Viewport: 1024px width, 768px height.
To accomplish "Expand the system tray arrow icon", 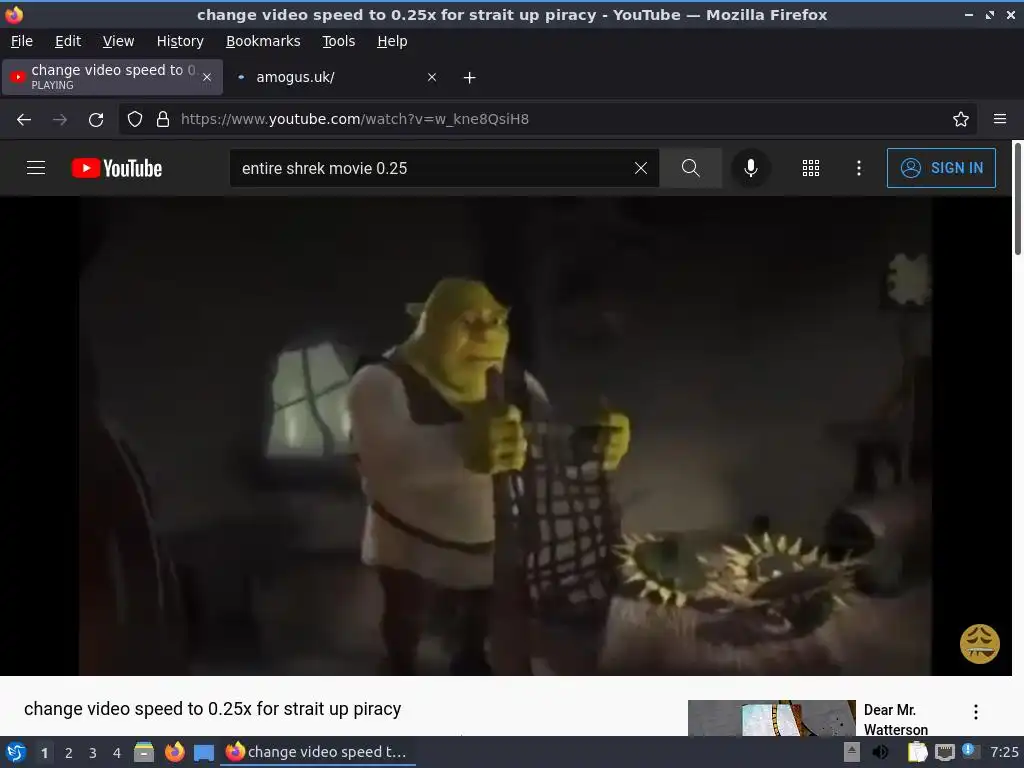I will click(x=852, y=752).
